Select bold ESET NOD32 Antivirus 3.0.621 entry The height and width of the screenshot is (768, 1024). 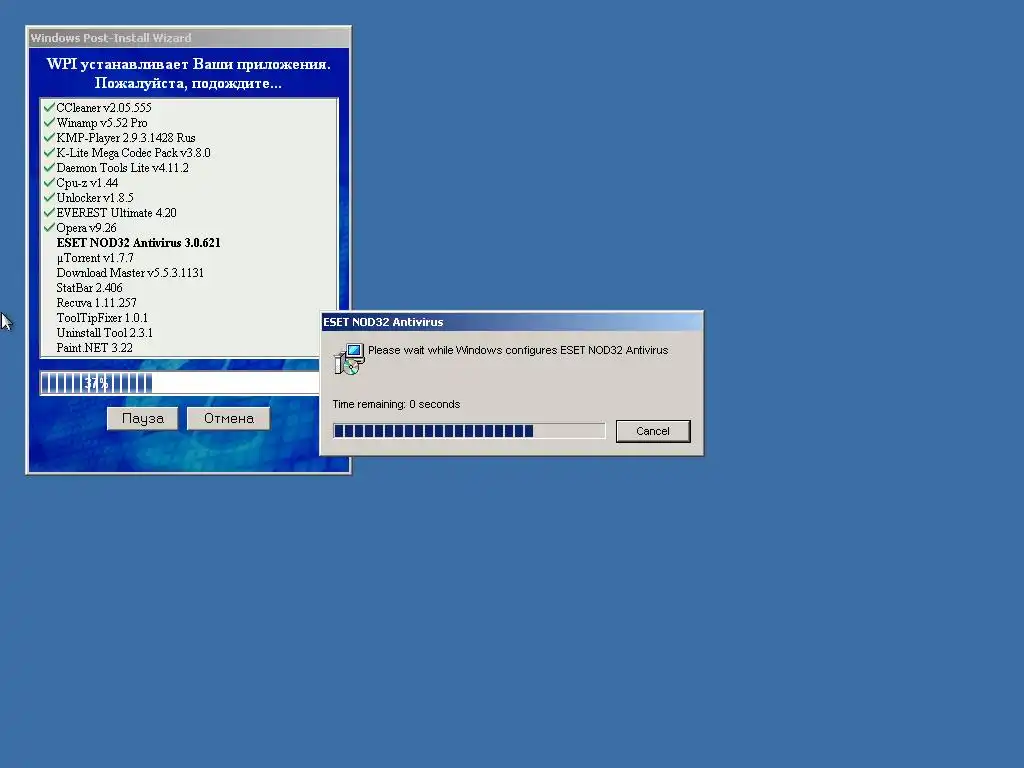138,243
